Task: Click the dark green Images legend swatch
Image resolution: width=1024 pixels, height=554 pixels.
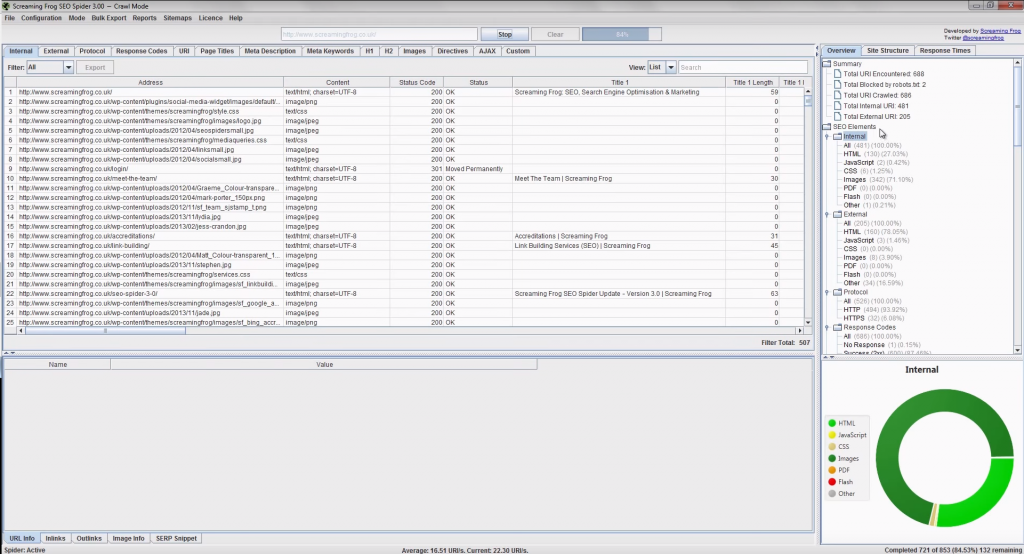Action: click(832, 459)
